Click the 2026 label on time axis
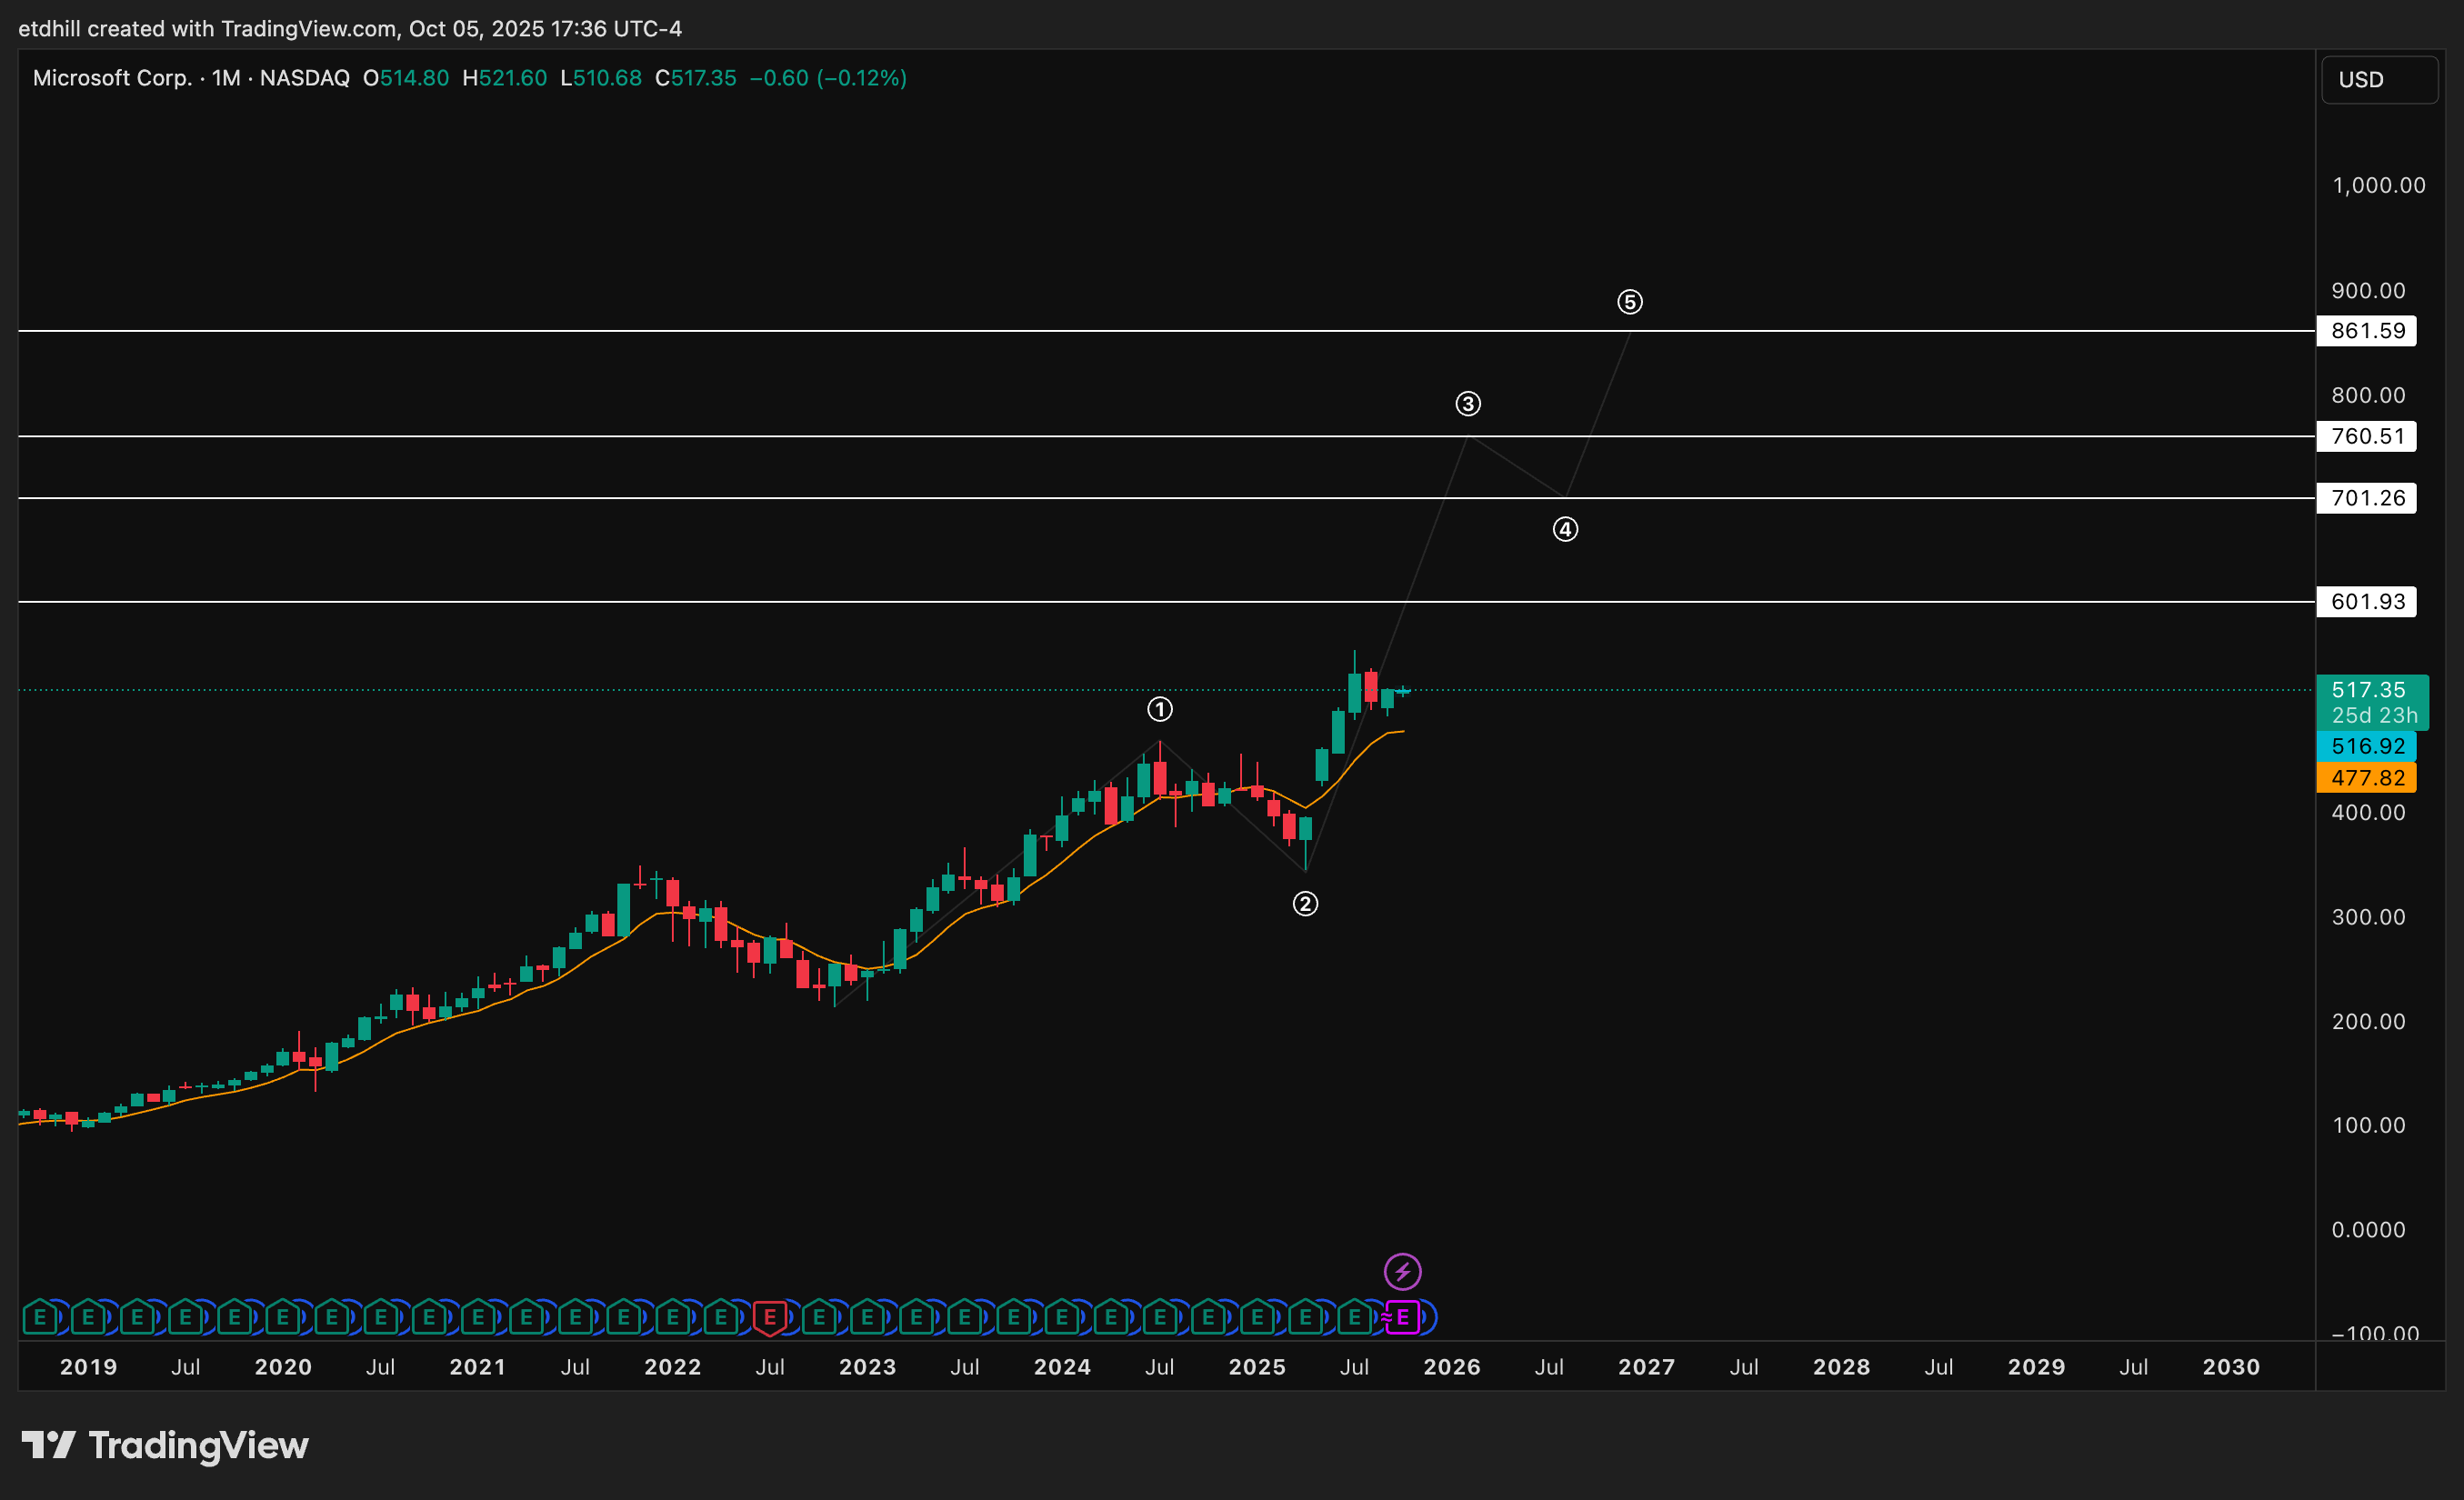 pos(1451,1367)
